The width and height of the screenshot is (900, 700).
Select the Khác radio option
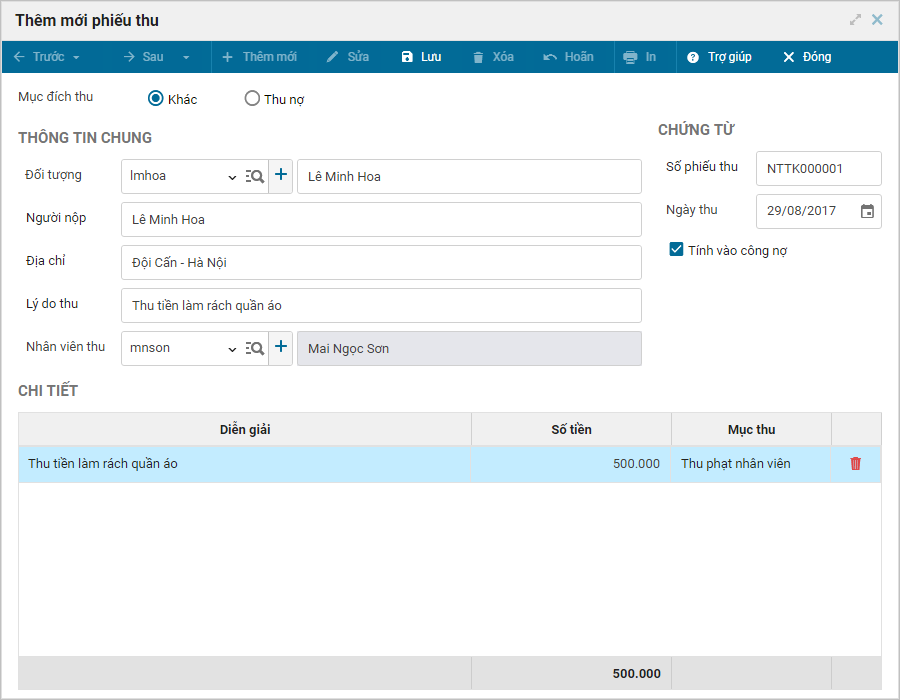pyautogui.click(x=156, y=99)
